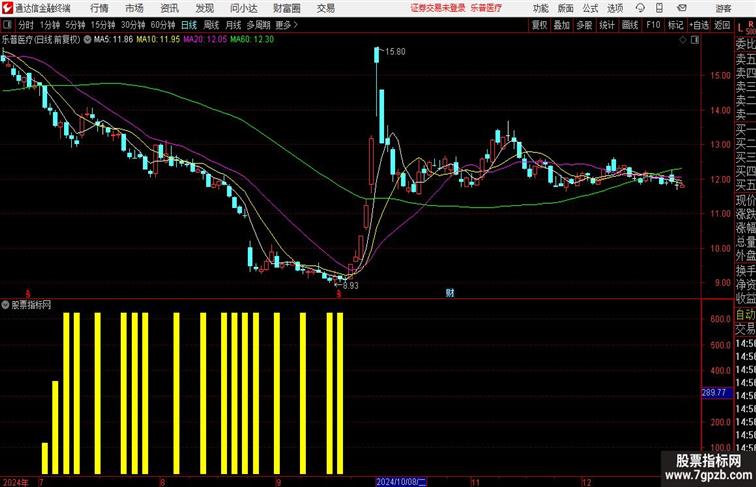Open the 功能 menu
The height and width of the screenshot is (487, 756).
pyautogui.click(x=540, y=8)
